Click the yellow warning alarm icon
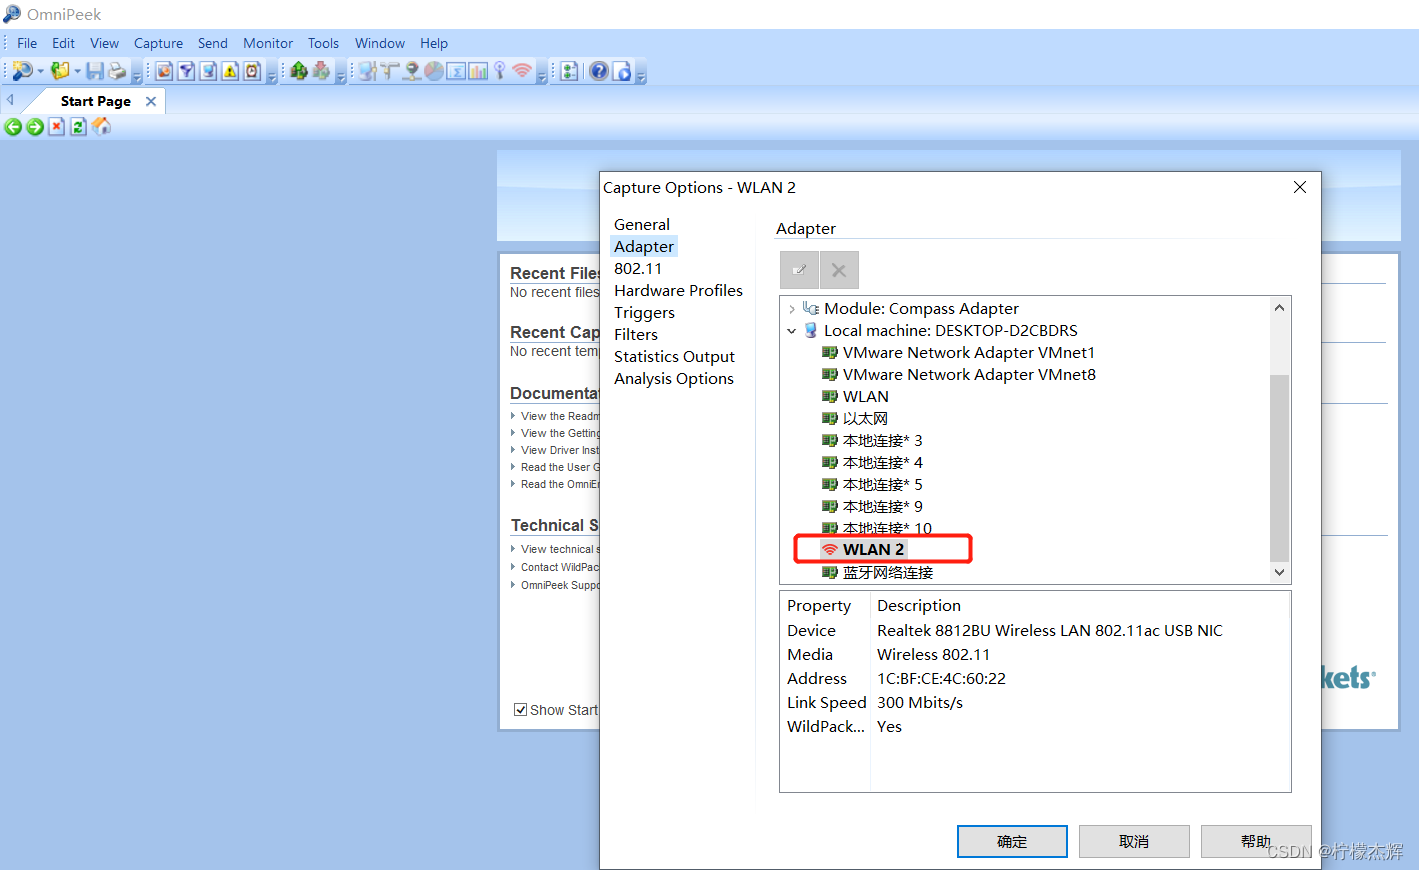Screen dimensions: 1419x870 pyautogui.click(x=230, y=71)
